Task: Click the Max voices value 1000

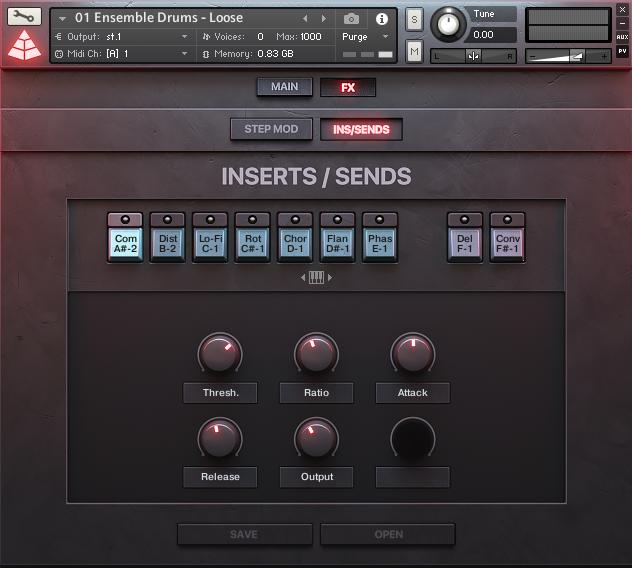Action: click(311, 37)
